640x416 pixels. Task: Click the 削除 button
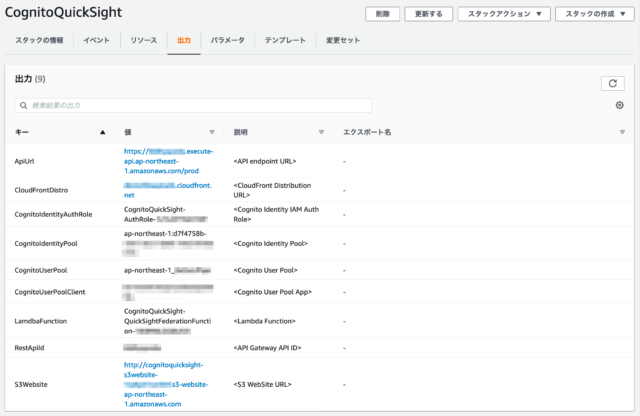(382, 14)
